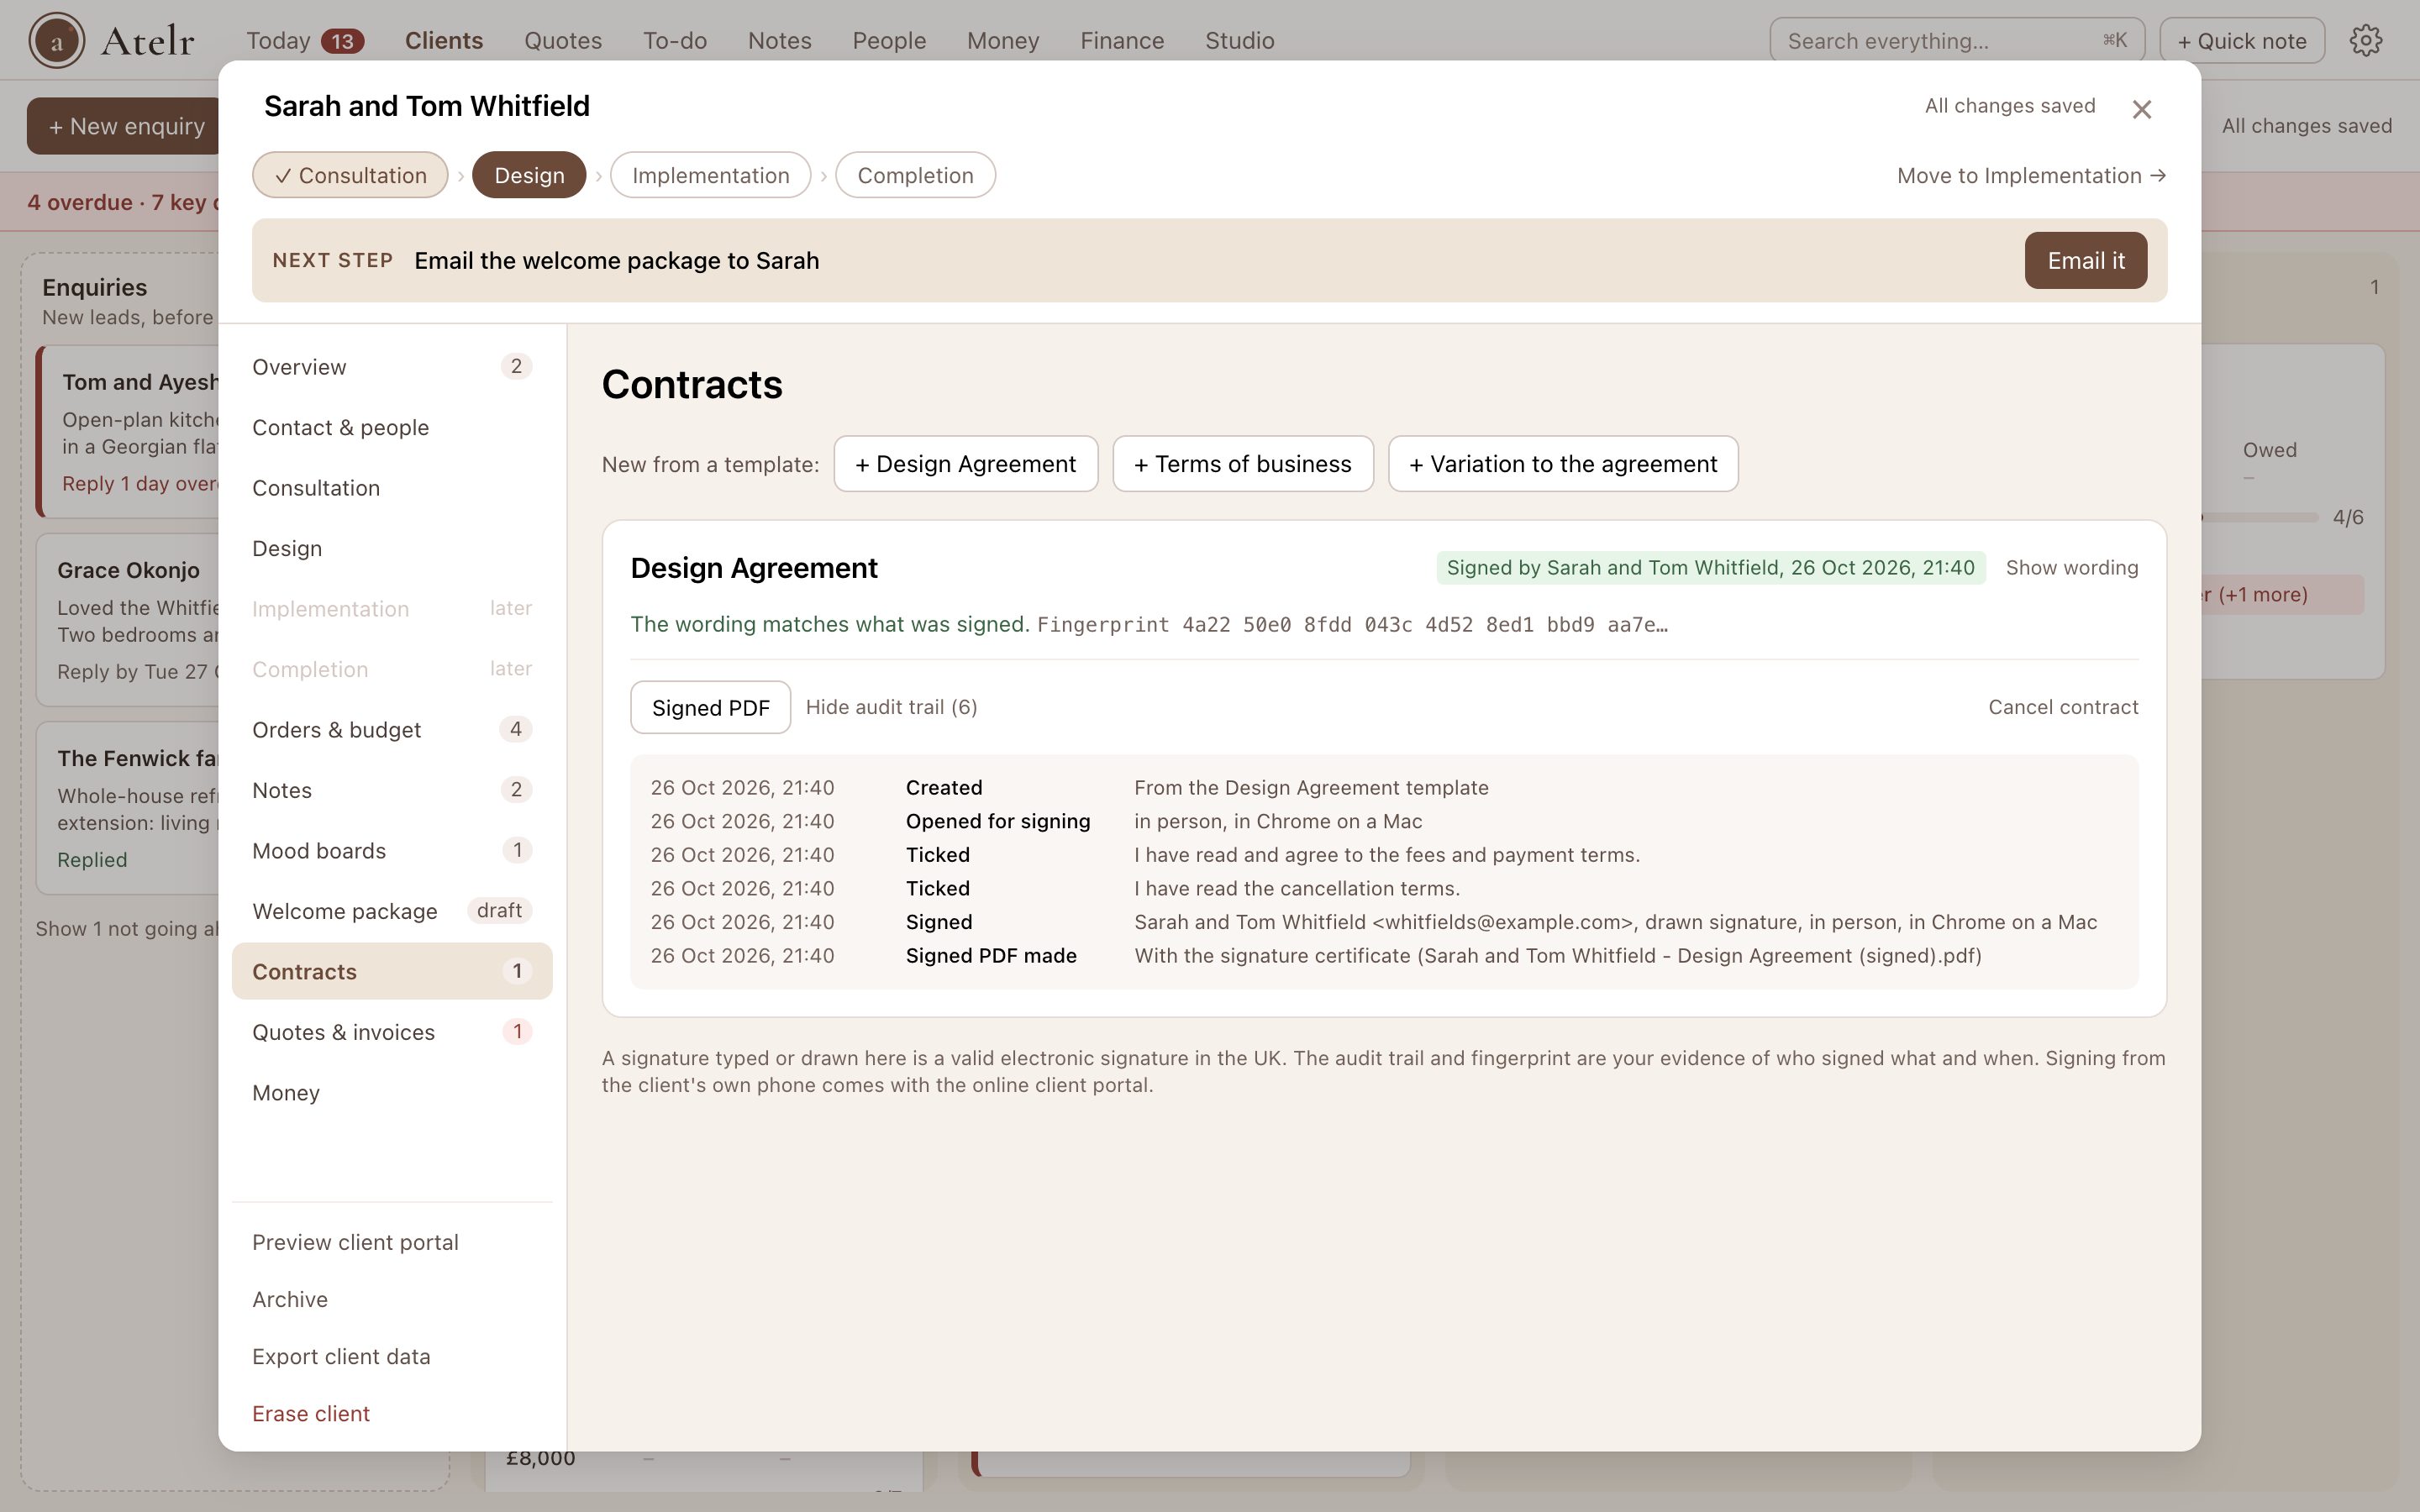
Task: Click Cancel contract link
Action: point(2063,707)
